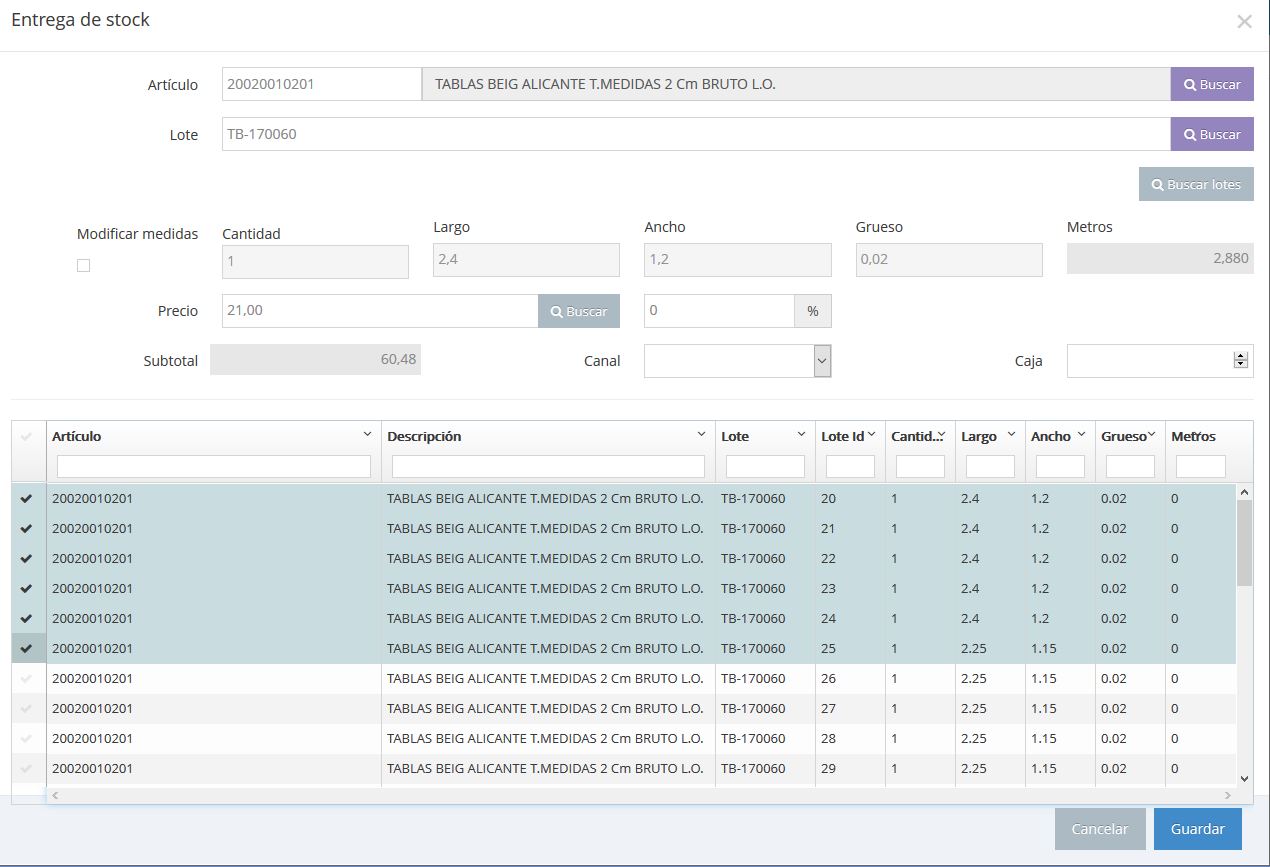This screenshot has height=867, width=1270.
Task: Click the Artículo column filter box
Action: click(214, 466)
